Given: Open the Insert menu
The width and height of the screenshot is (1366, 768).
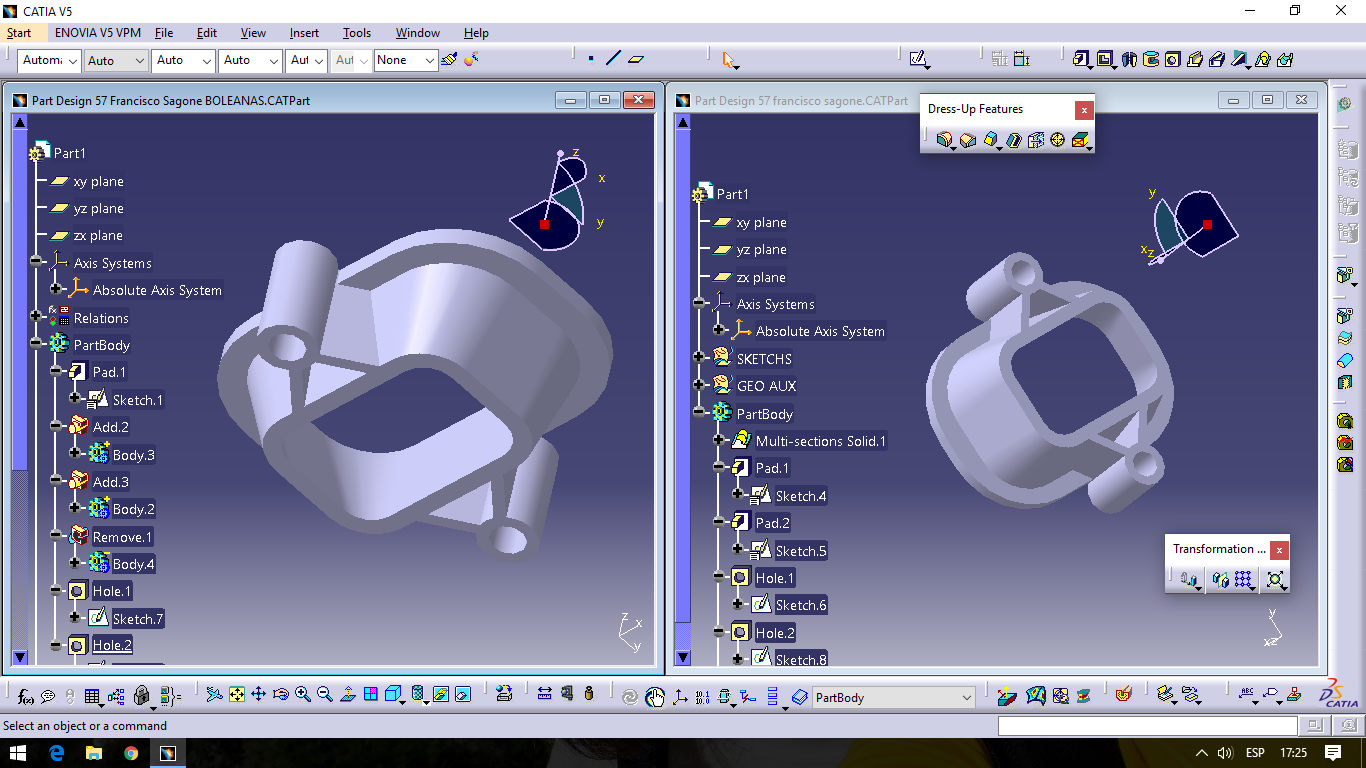Looking at the screenshot, I should [304, 33].
